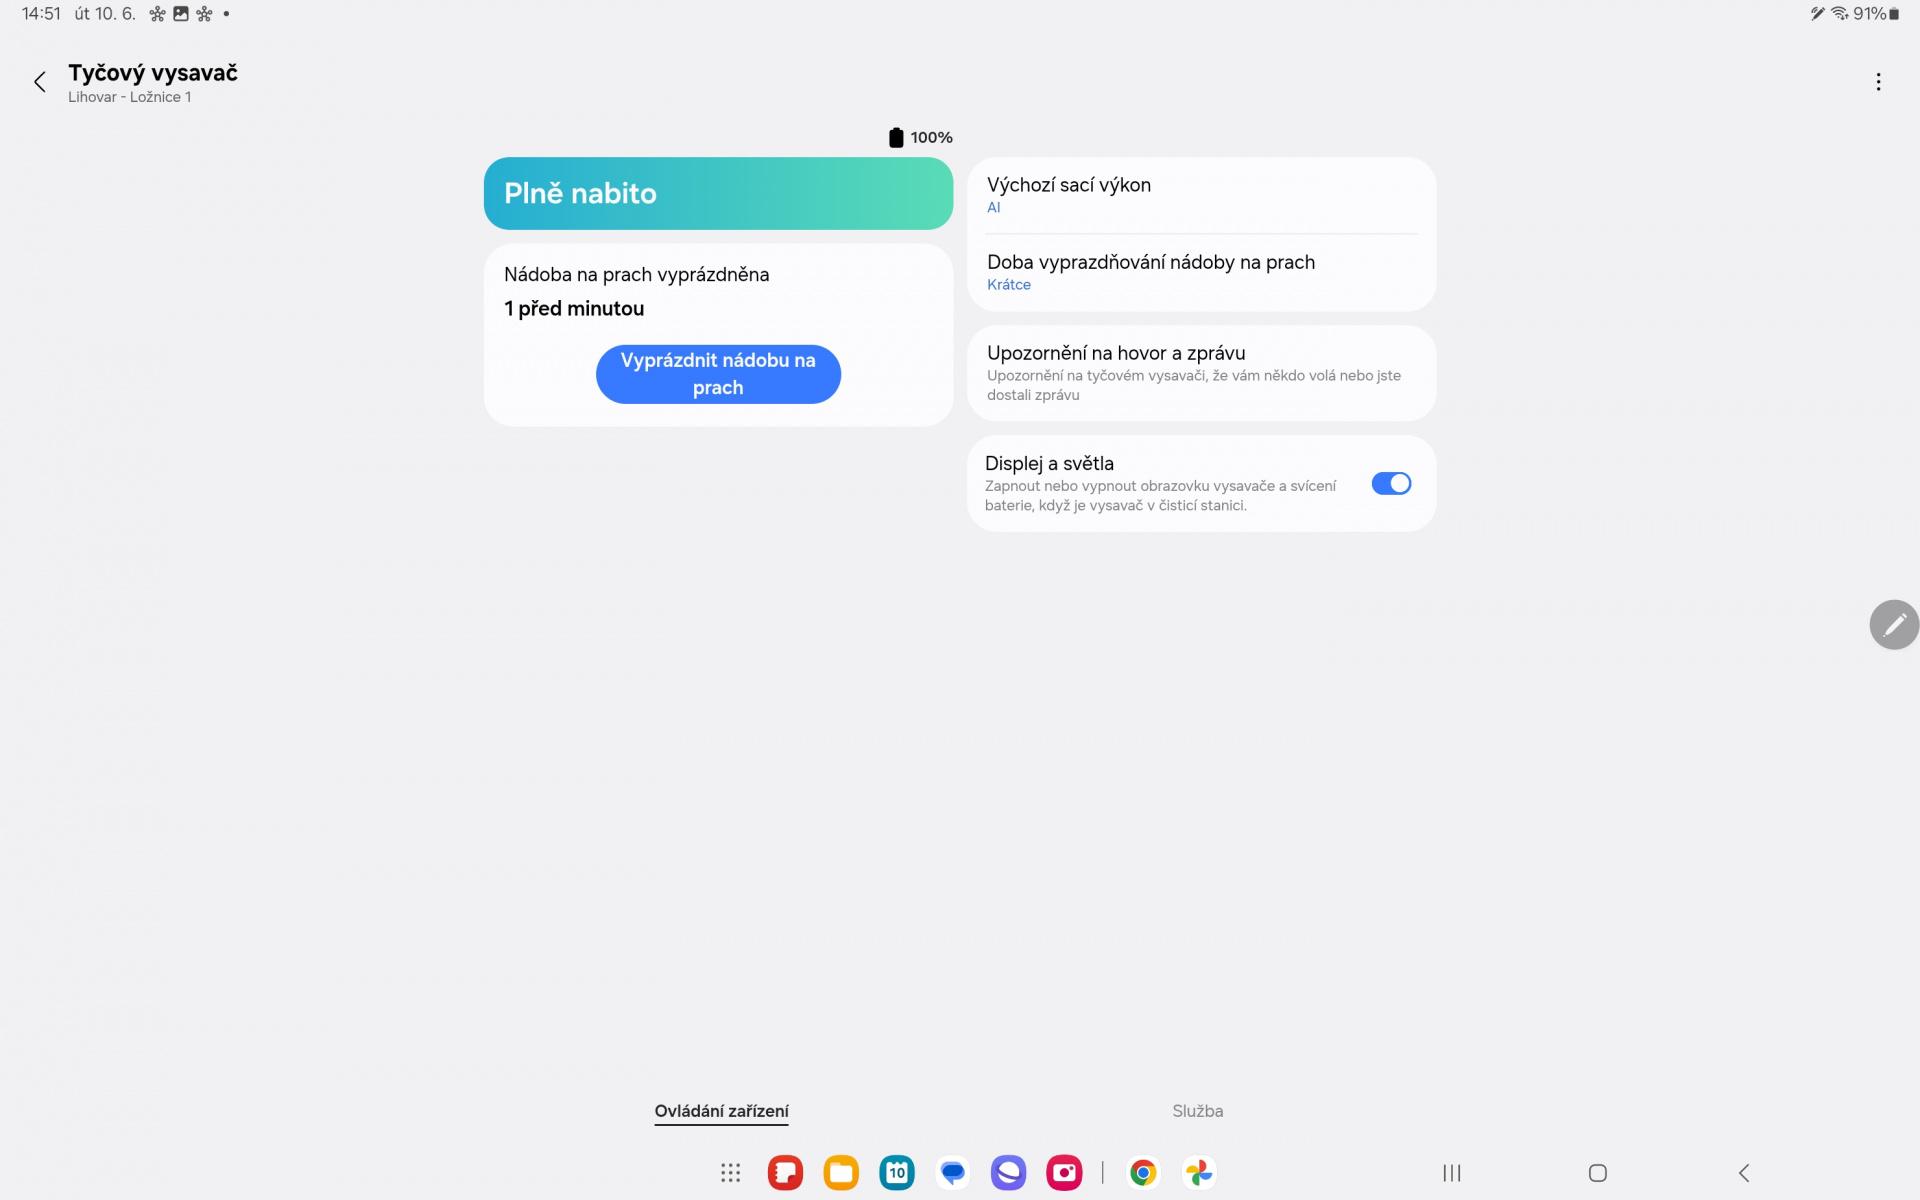The image size is (1920, 1200).
Task: Tap the home navigation button
Action: (x=1598, y=1173)
